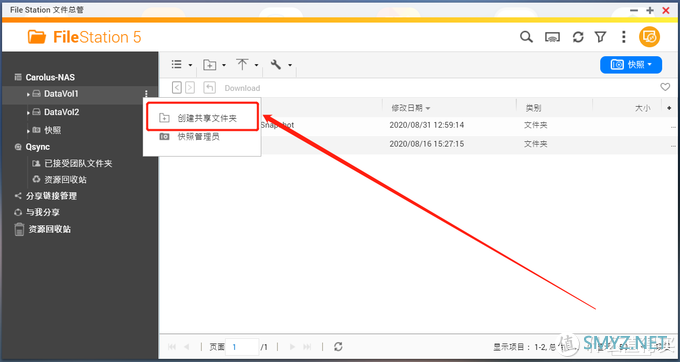Go to previous page pagination arrow
Screen dimensions: 680x362
click(x=186, y=347)
